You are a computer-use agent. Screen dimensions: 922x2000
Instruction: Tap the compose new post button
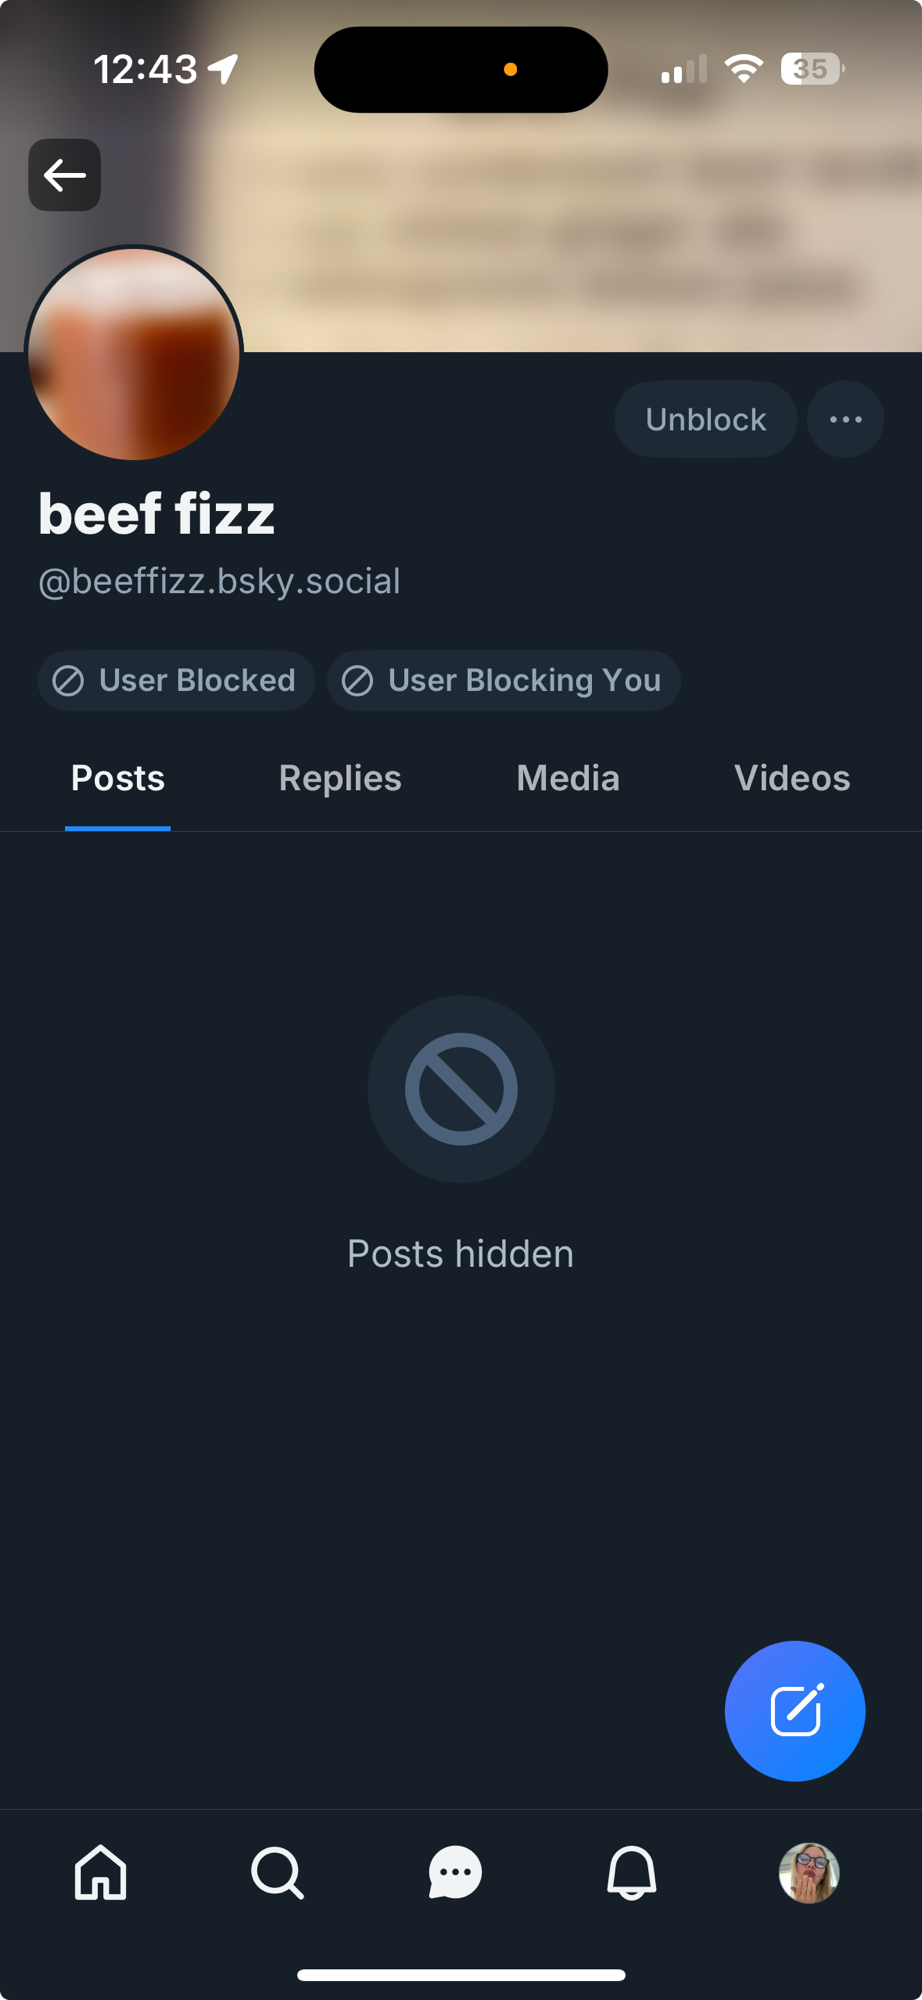click(794, 1711)
